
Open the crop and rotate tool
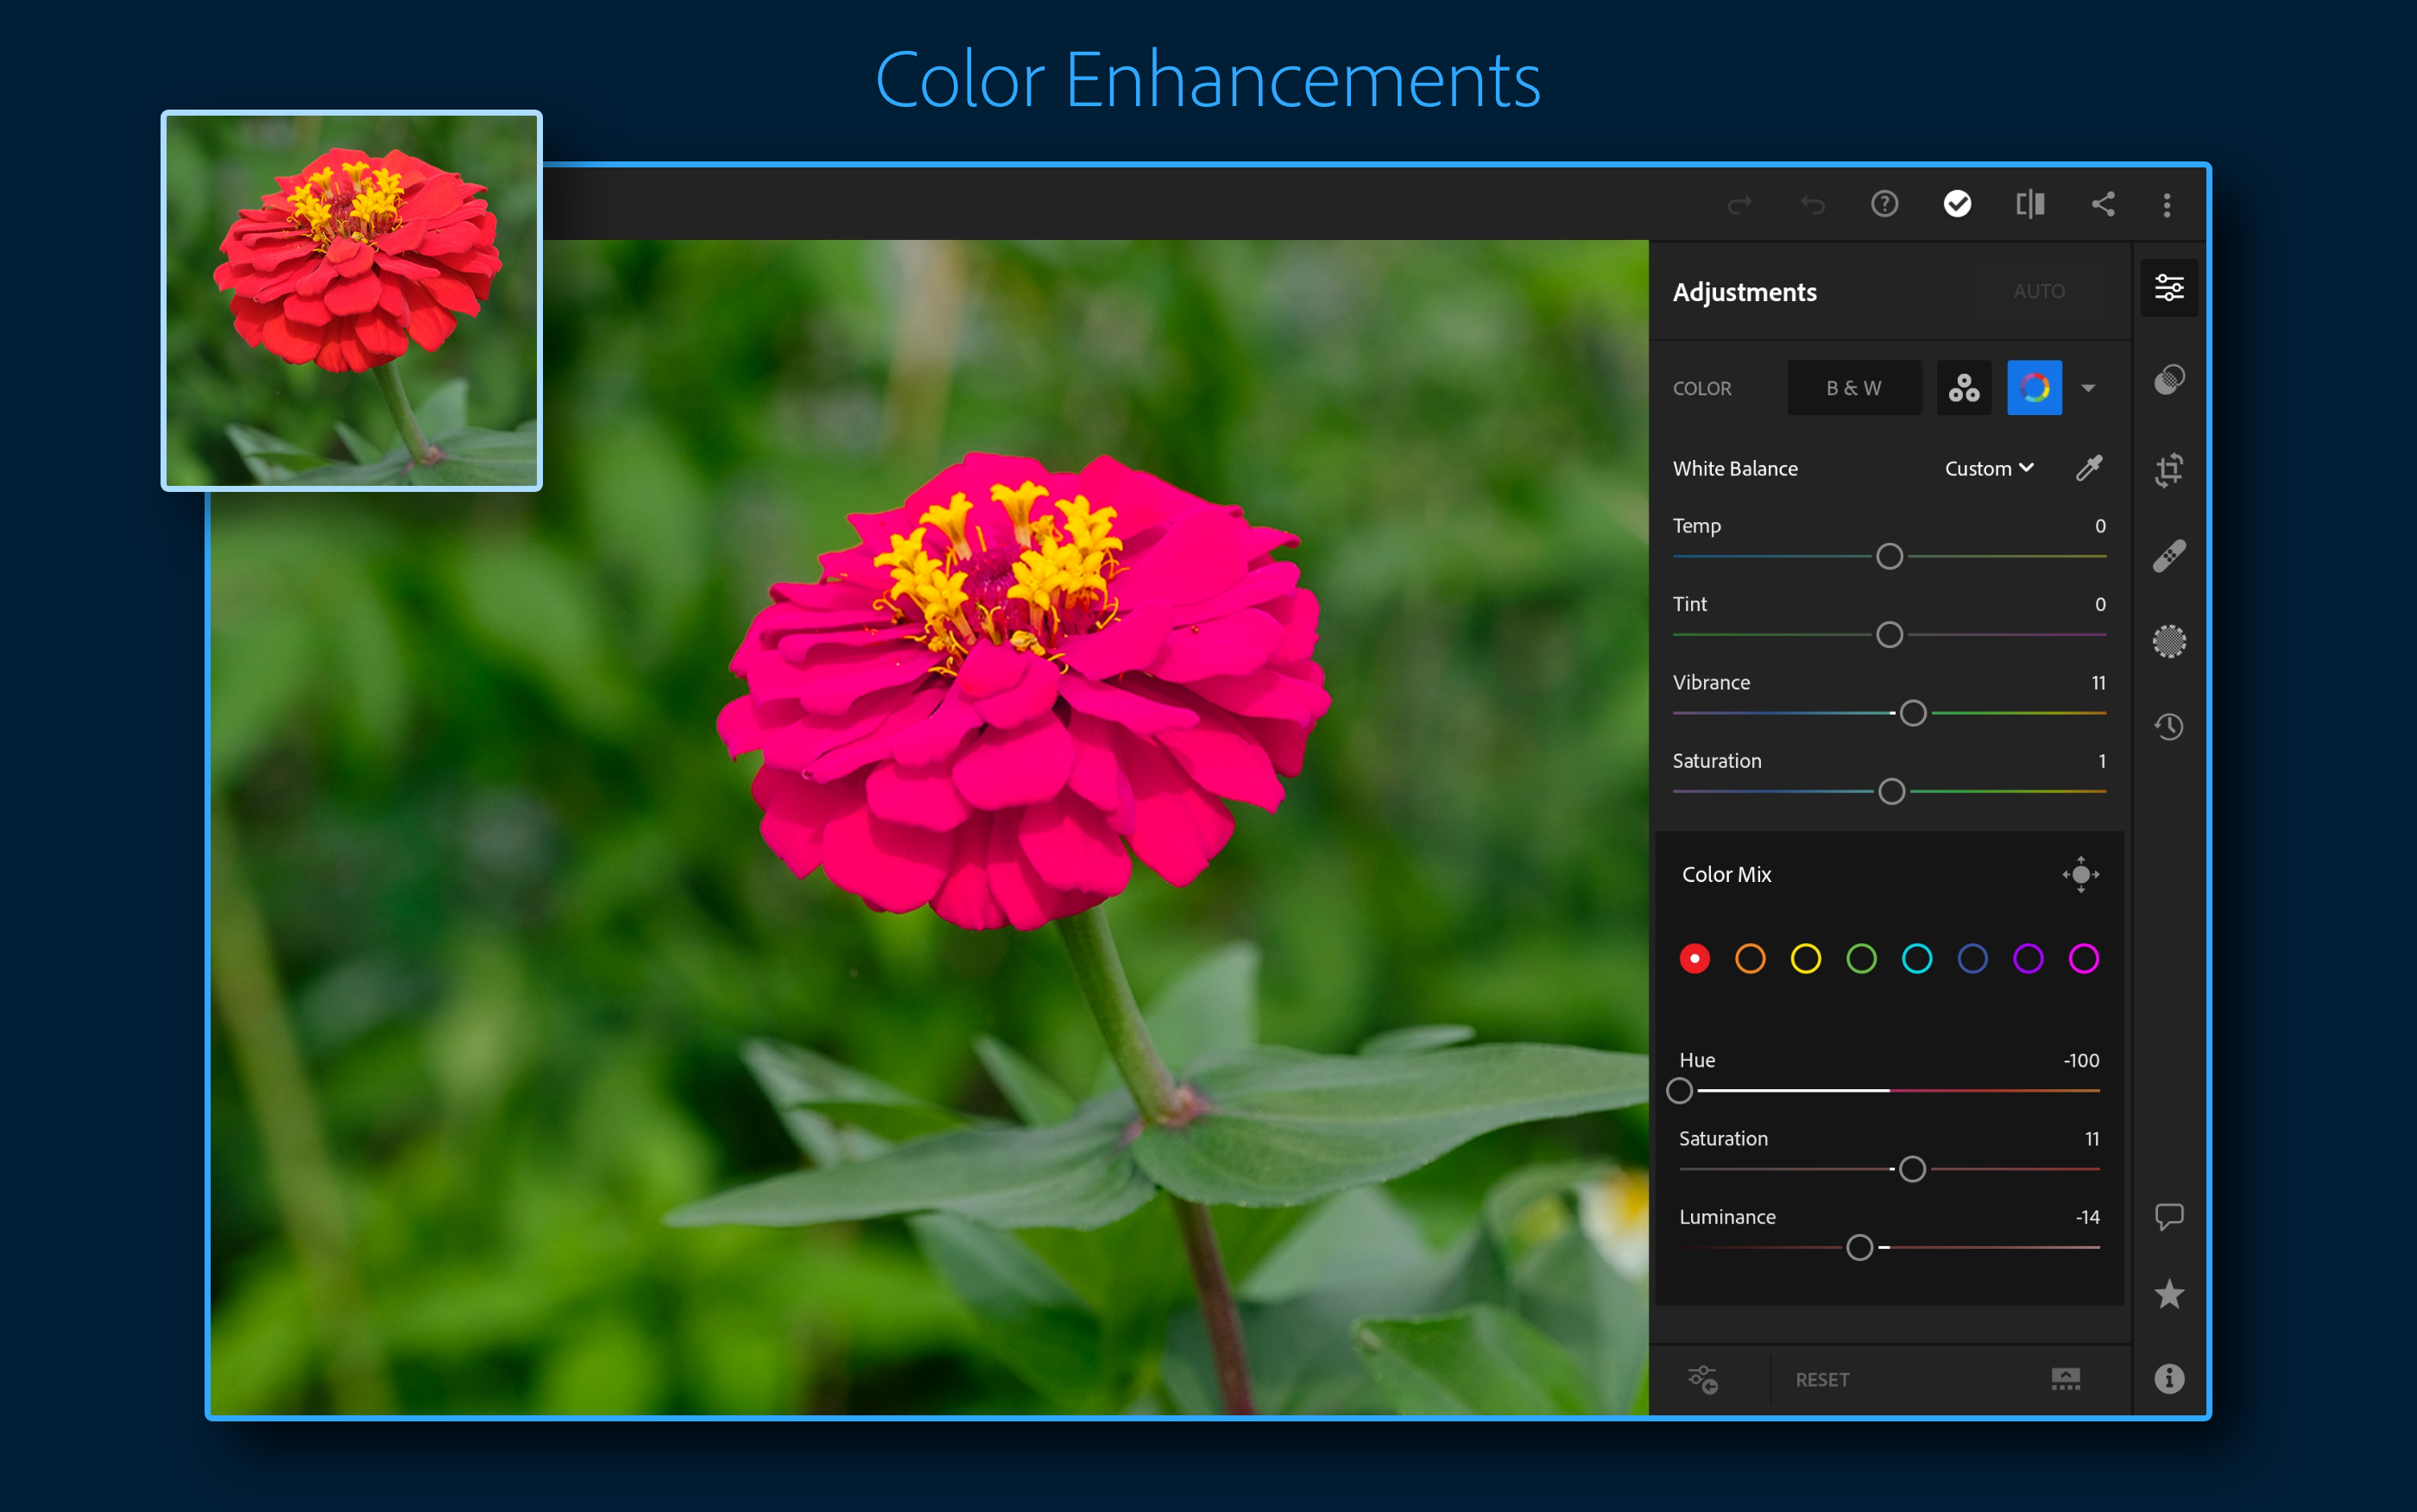tap(2168, 469)
